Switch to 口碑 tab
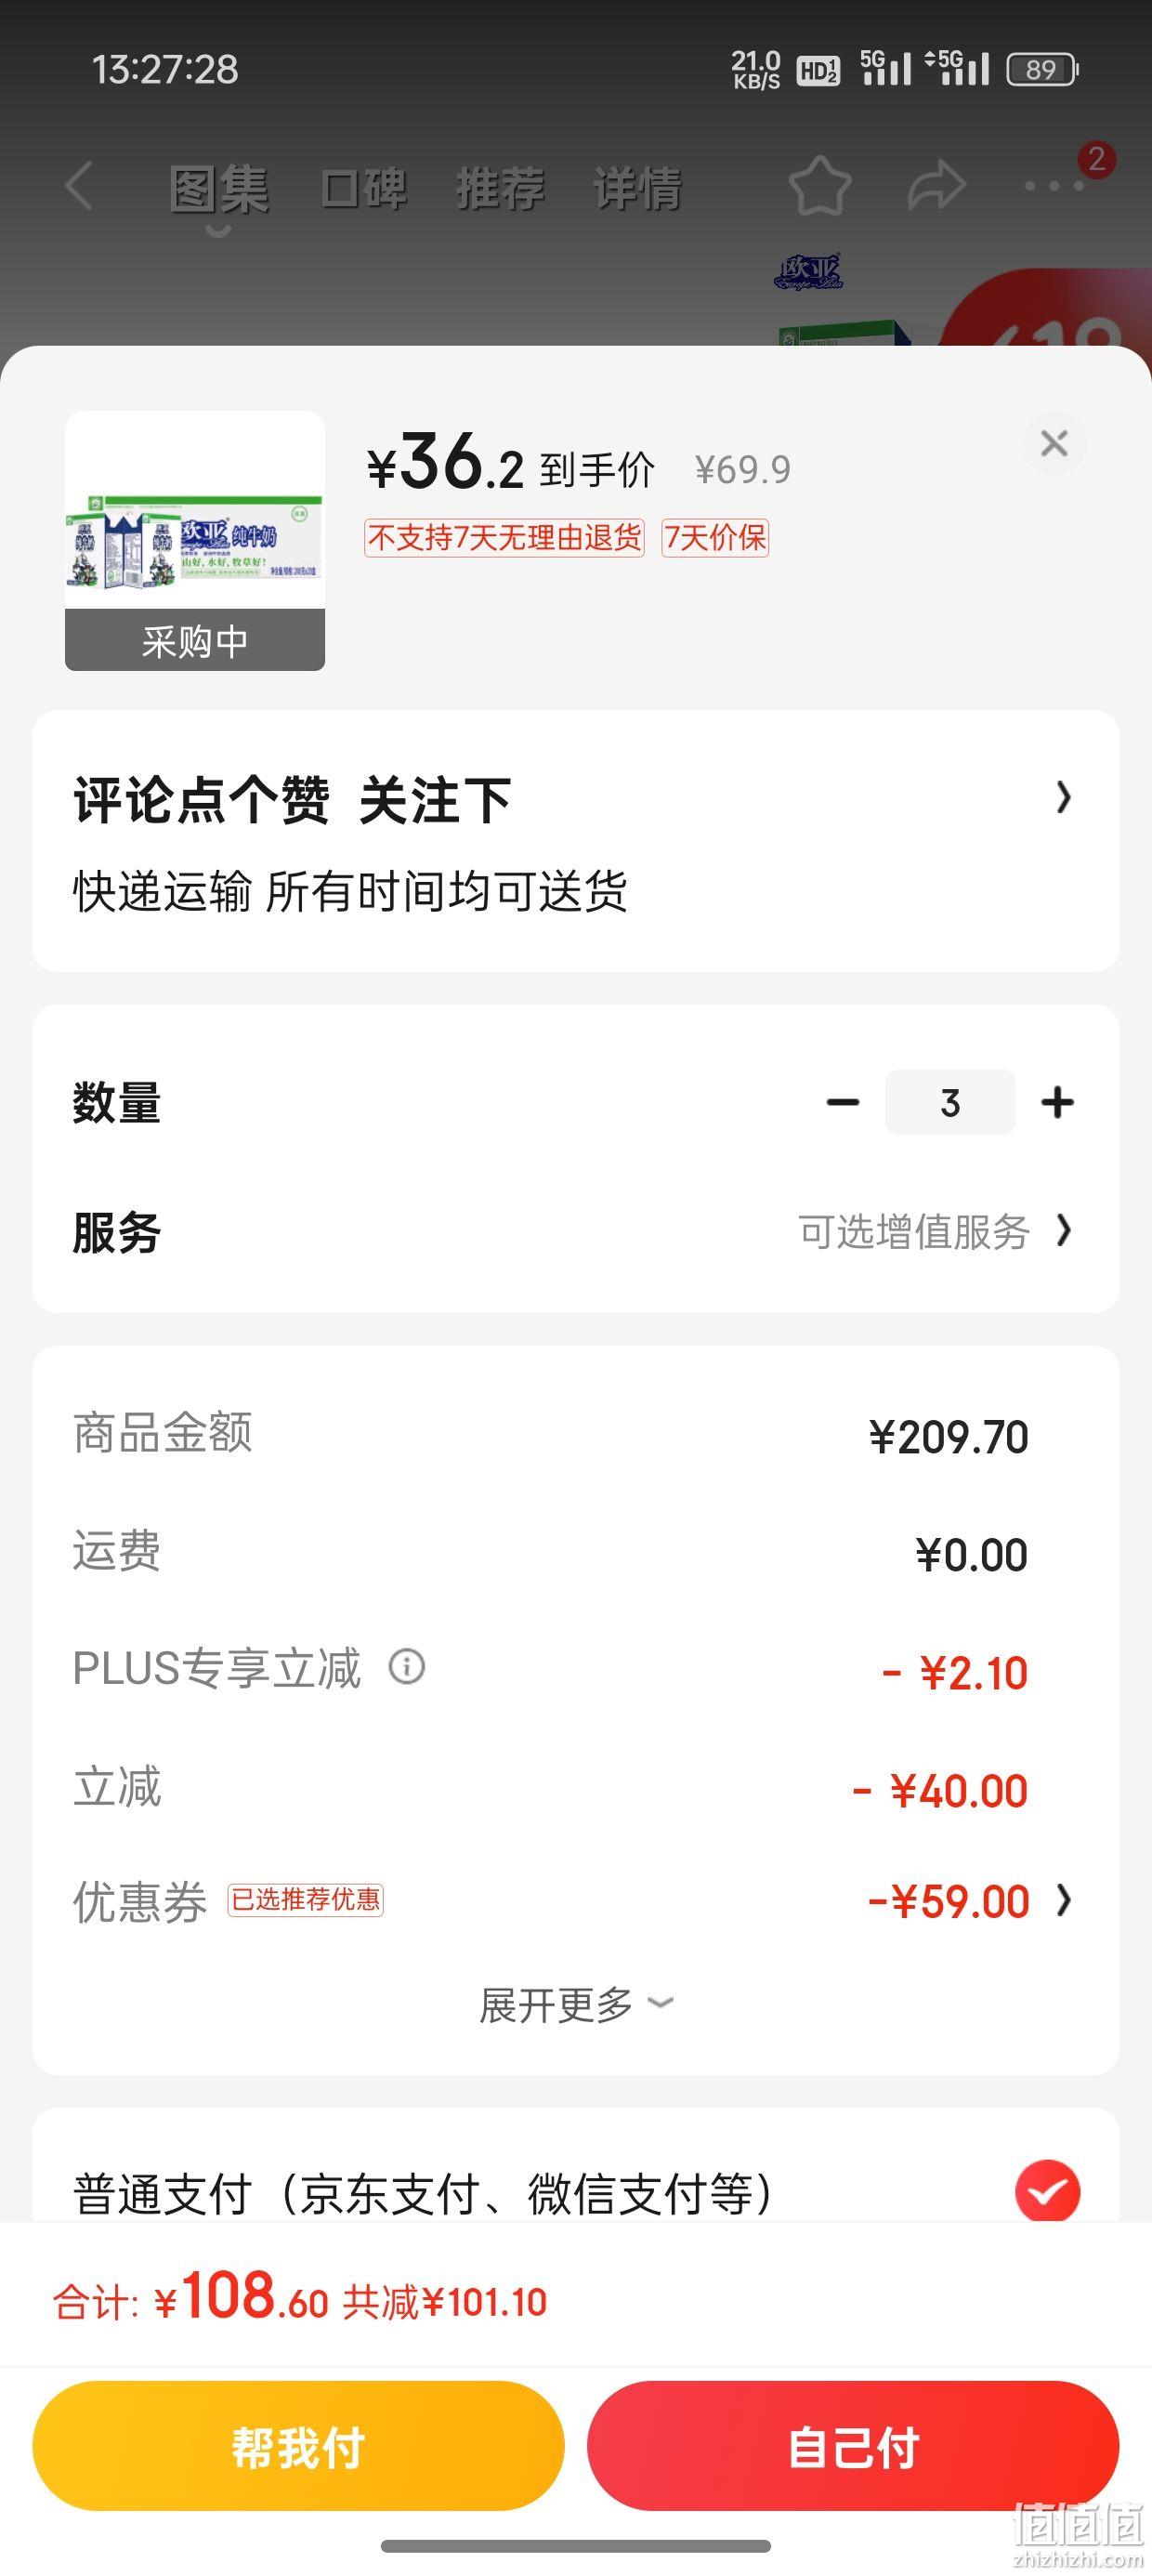 tap(364, 188)
